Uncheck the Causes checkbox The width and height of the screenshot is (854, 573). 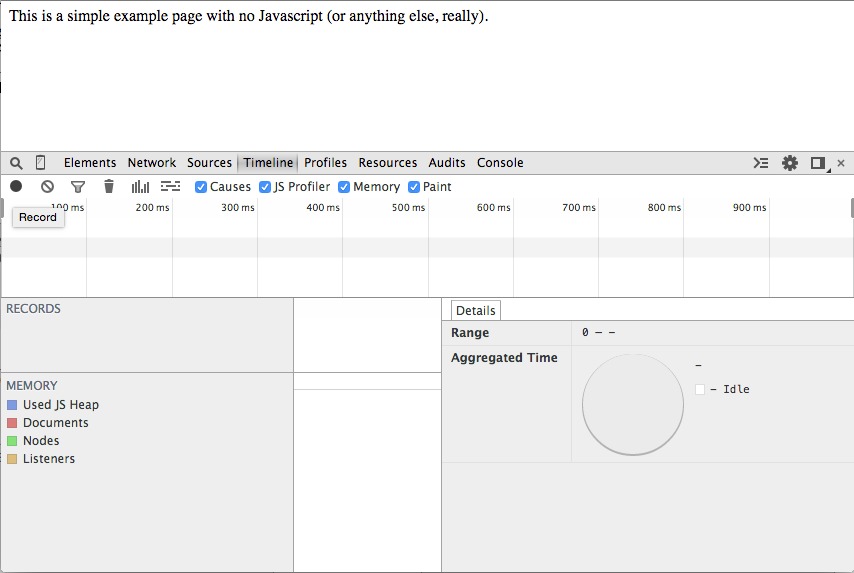point(201,187)
